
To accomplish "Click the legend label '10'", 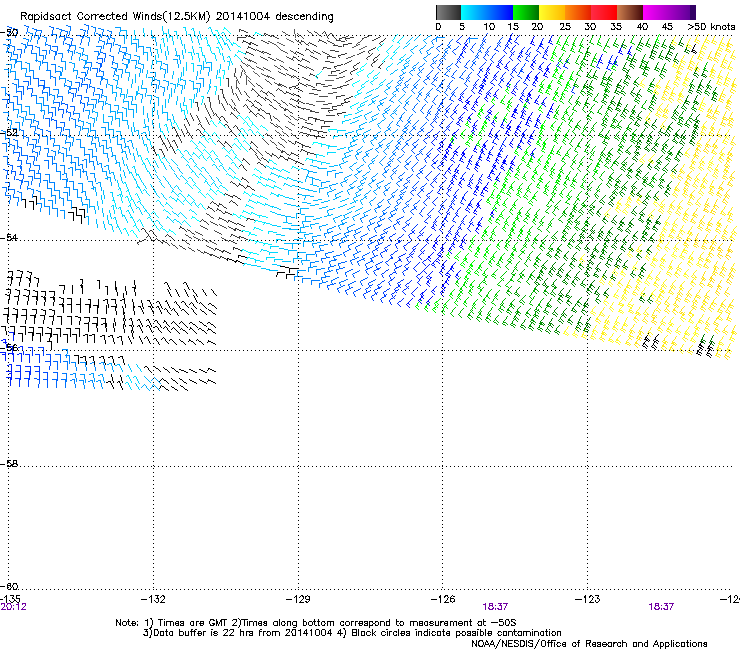I will click(x=489, y=26).
